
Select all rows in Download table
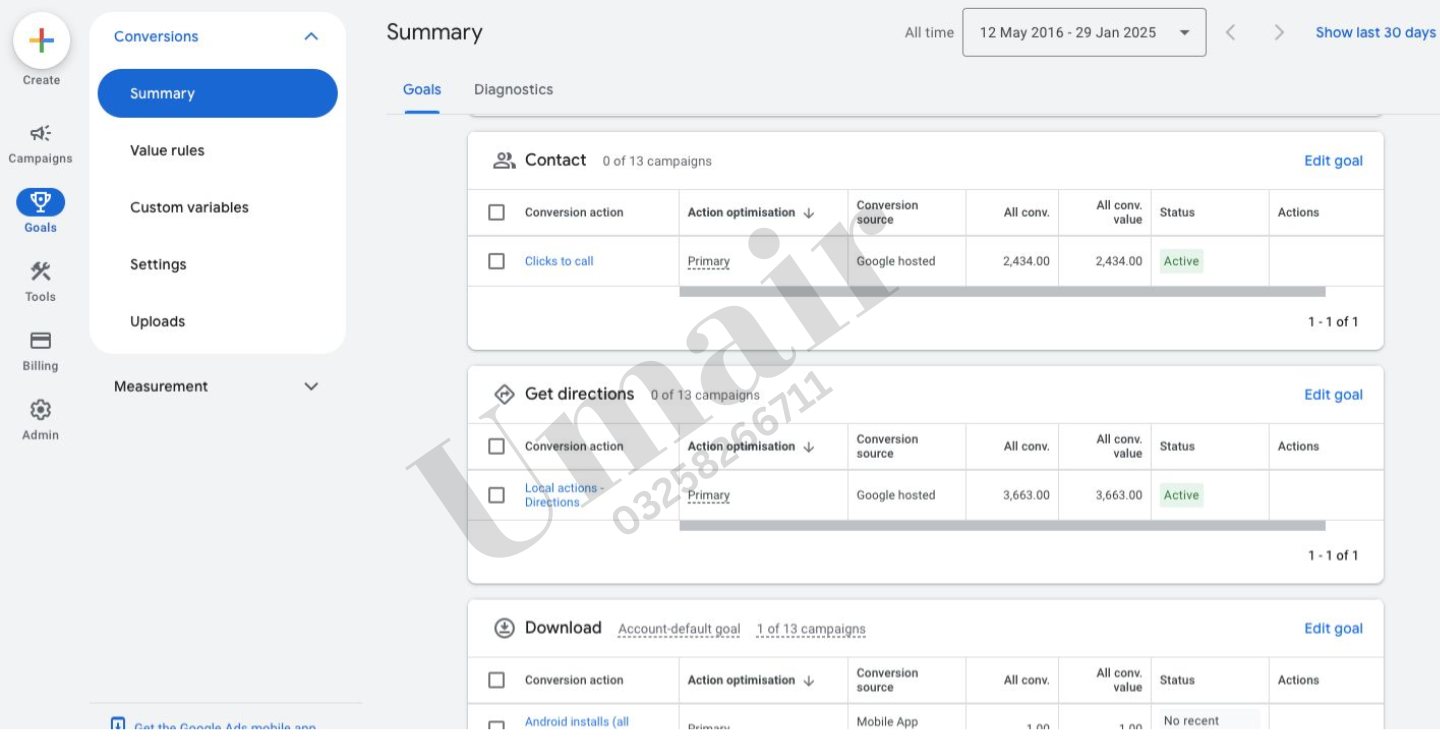pyautogui.click(x=496, y=680)
